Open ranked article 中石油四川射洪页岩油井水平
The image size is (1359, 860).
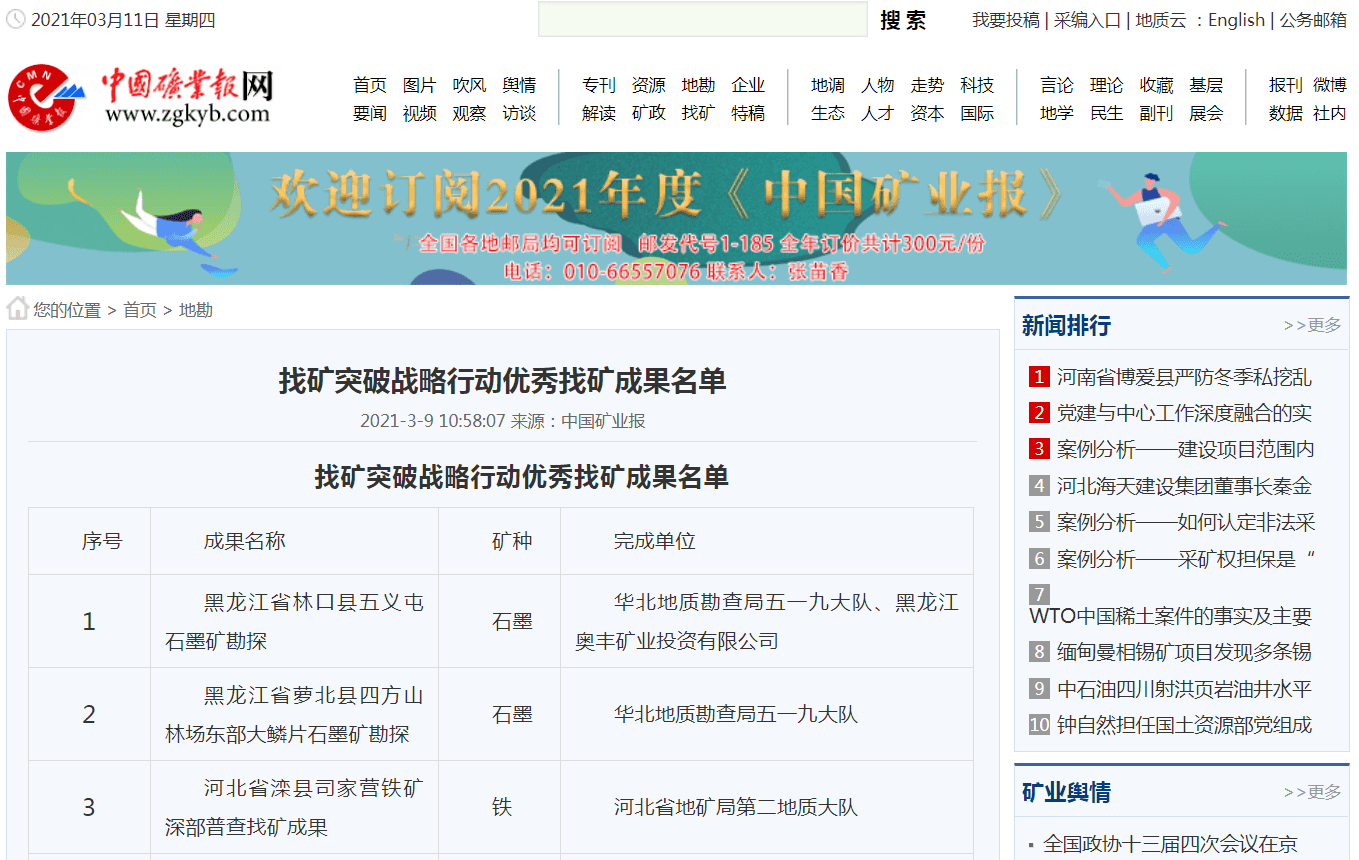tap(1184, 689)
